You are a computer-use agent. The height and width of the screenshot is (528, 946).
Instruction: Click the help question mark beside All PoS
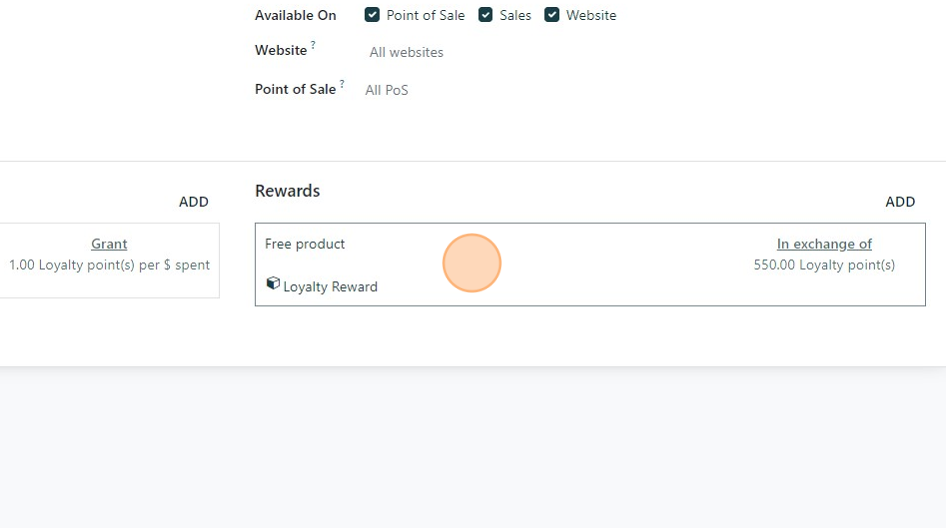pos(342,84)
